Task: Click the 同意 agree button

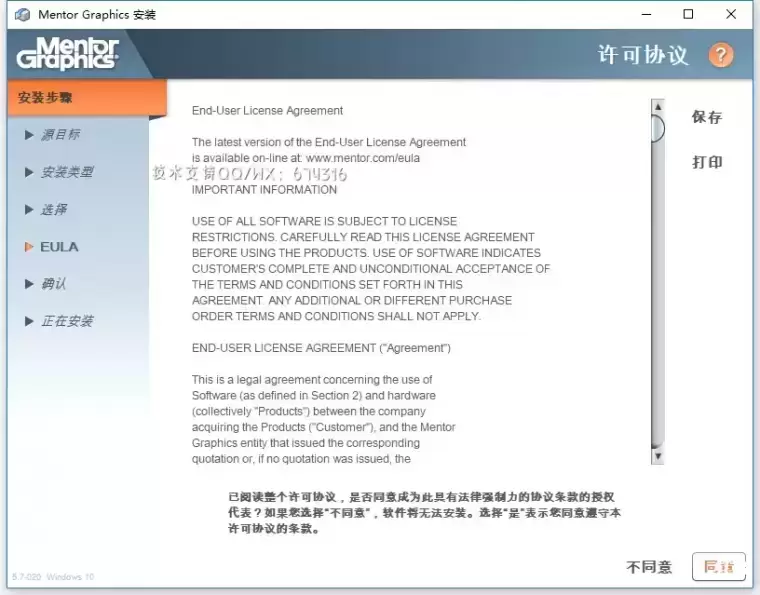Action: coord(718,566)
